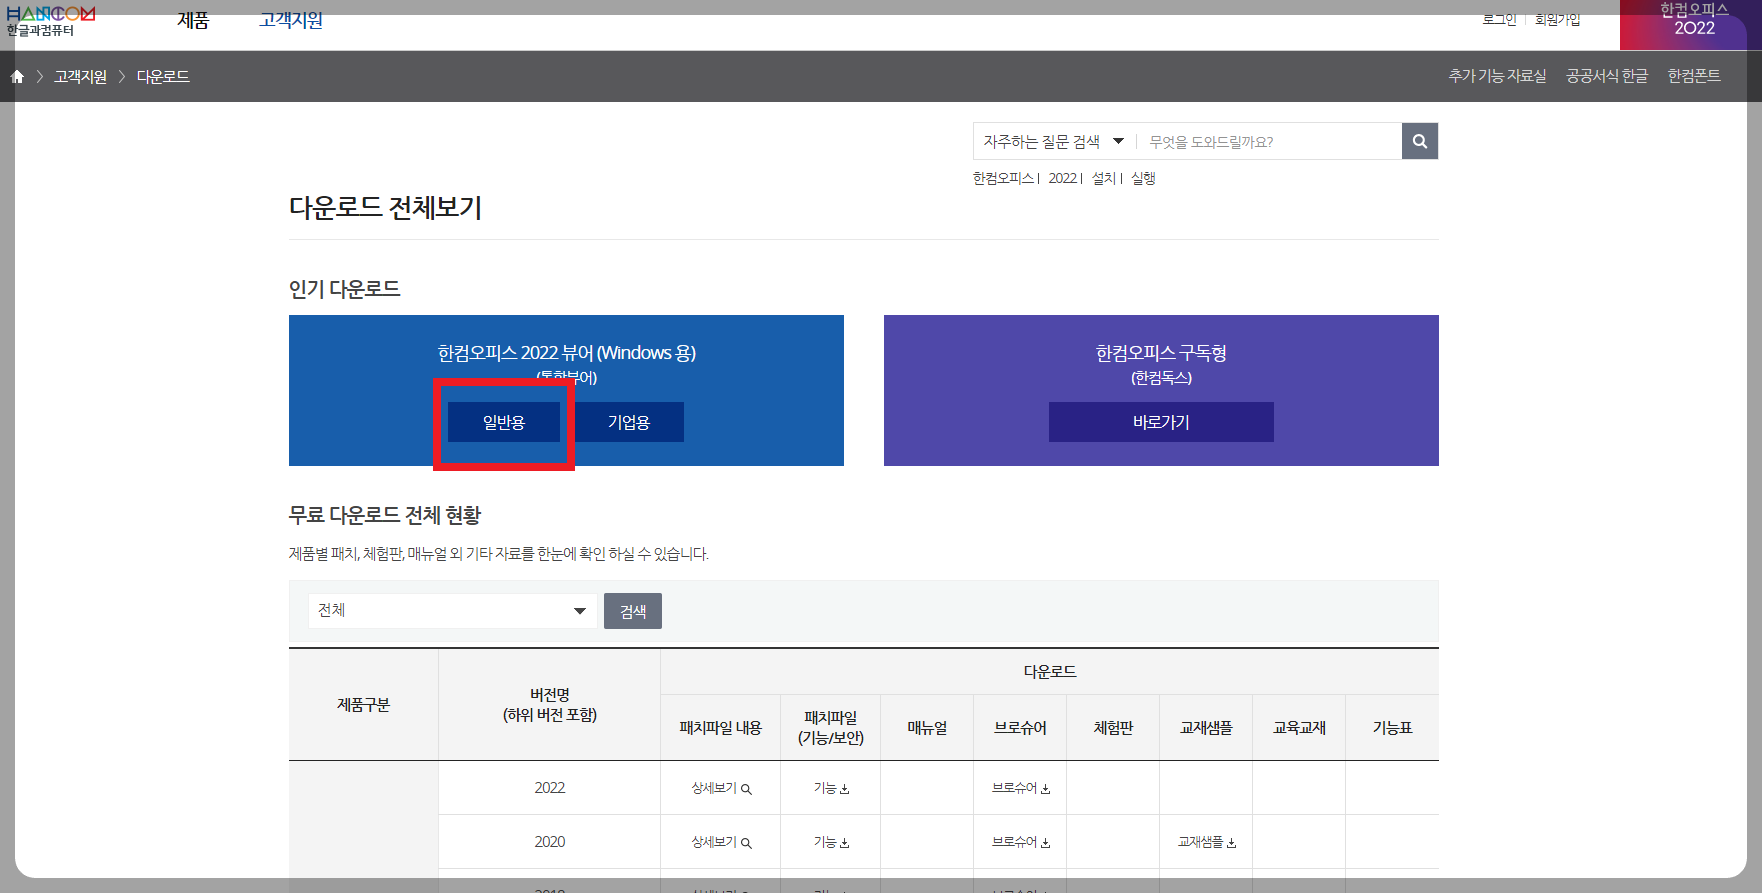Screen dimensions: 1762x893
Task: Click the magnifier search button
Action: (x=1420, y=141)
